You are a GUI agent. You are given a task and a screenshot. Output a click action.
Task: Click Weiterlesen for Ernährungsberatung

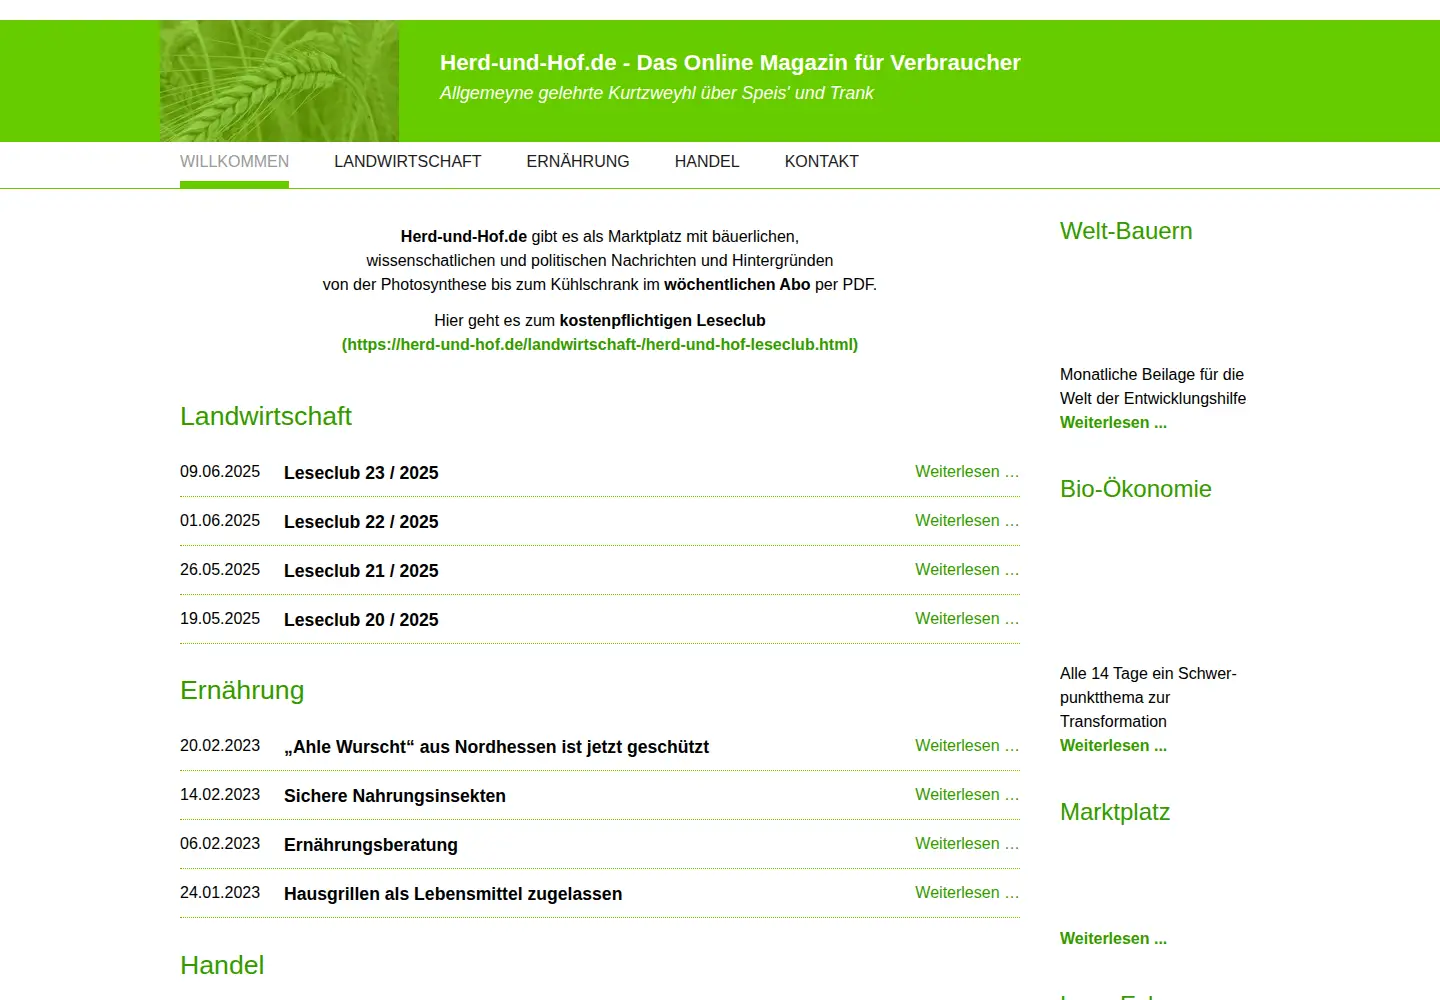click(x=967, y=844)
